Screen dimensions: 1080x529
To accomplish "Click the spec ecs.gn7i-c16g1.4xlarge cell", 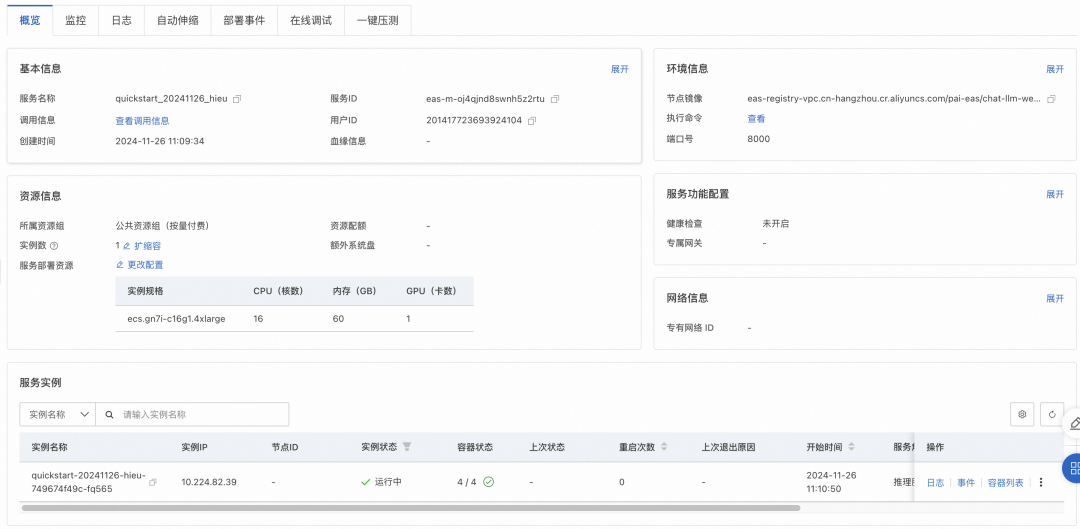I will pyautogui.click(x=176, y=319).
